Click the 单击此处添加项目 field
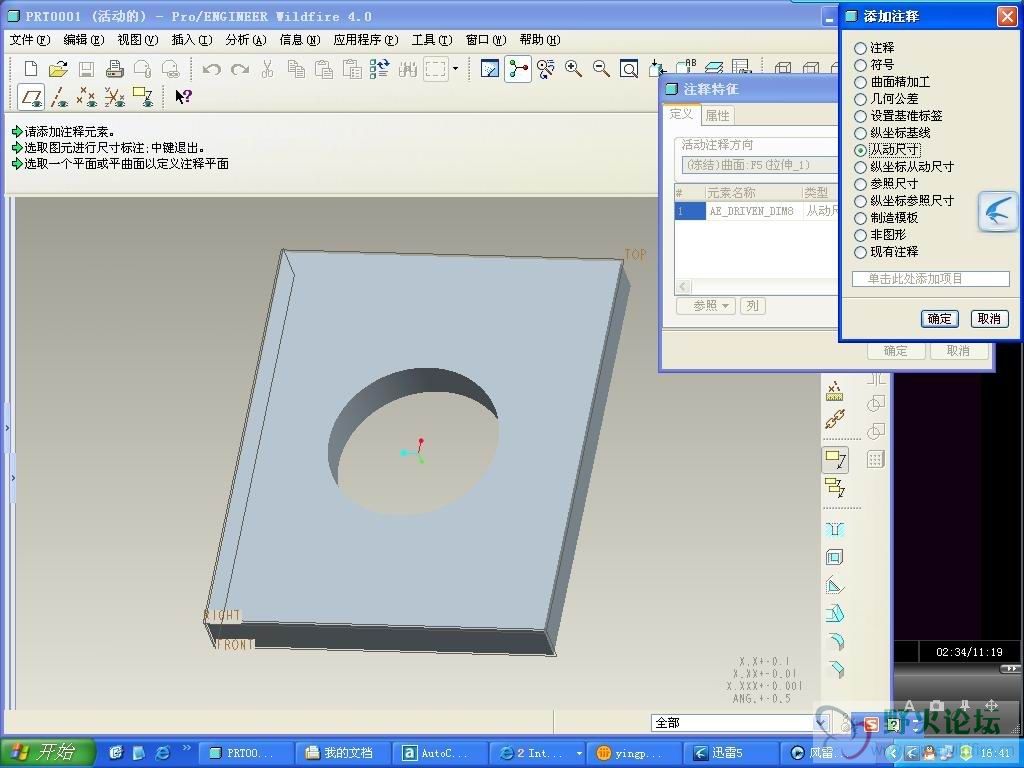Viewport: 1024px width, 768px height. [x=931, y=279]
